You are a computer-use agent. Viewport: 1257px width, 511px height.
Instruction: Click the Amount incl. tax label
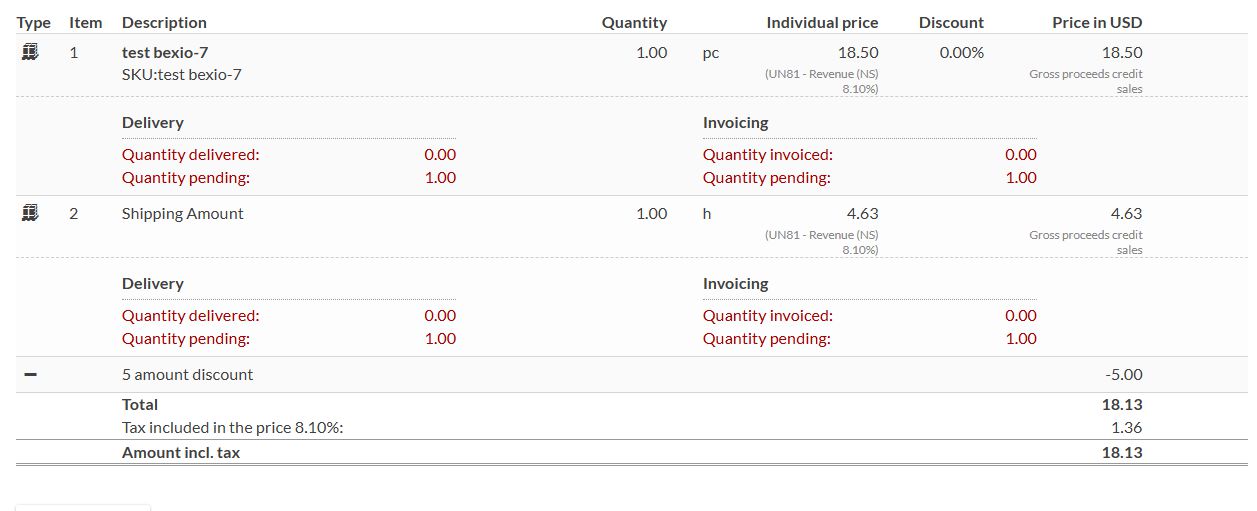click(x=181, y=452)
